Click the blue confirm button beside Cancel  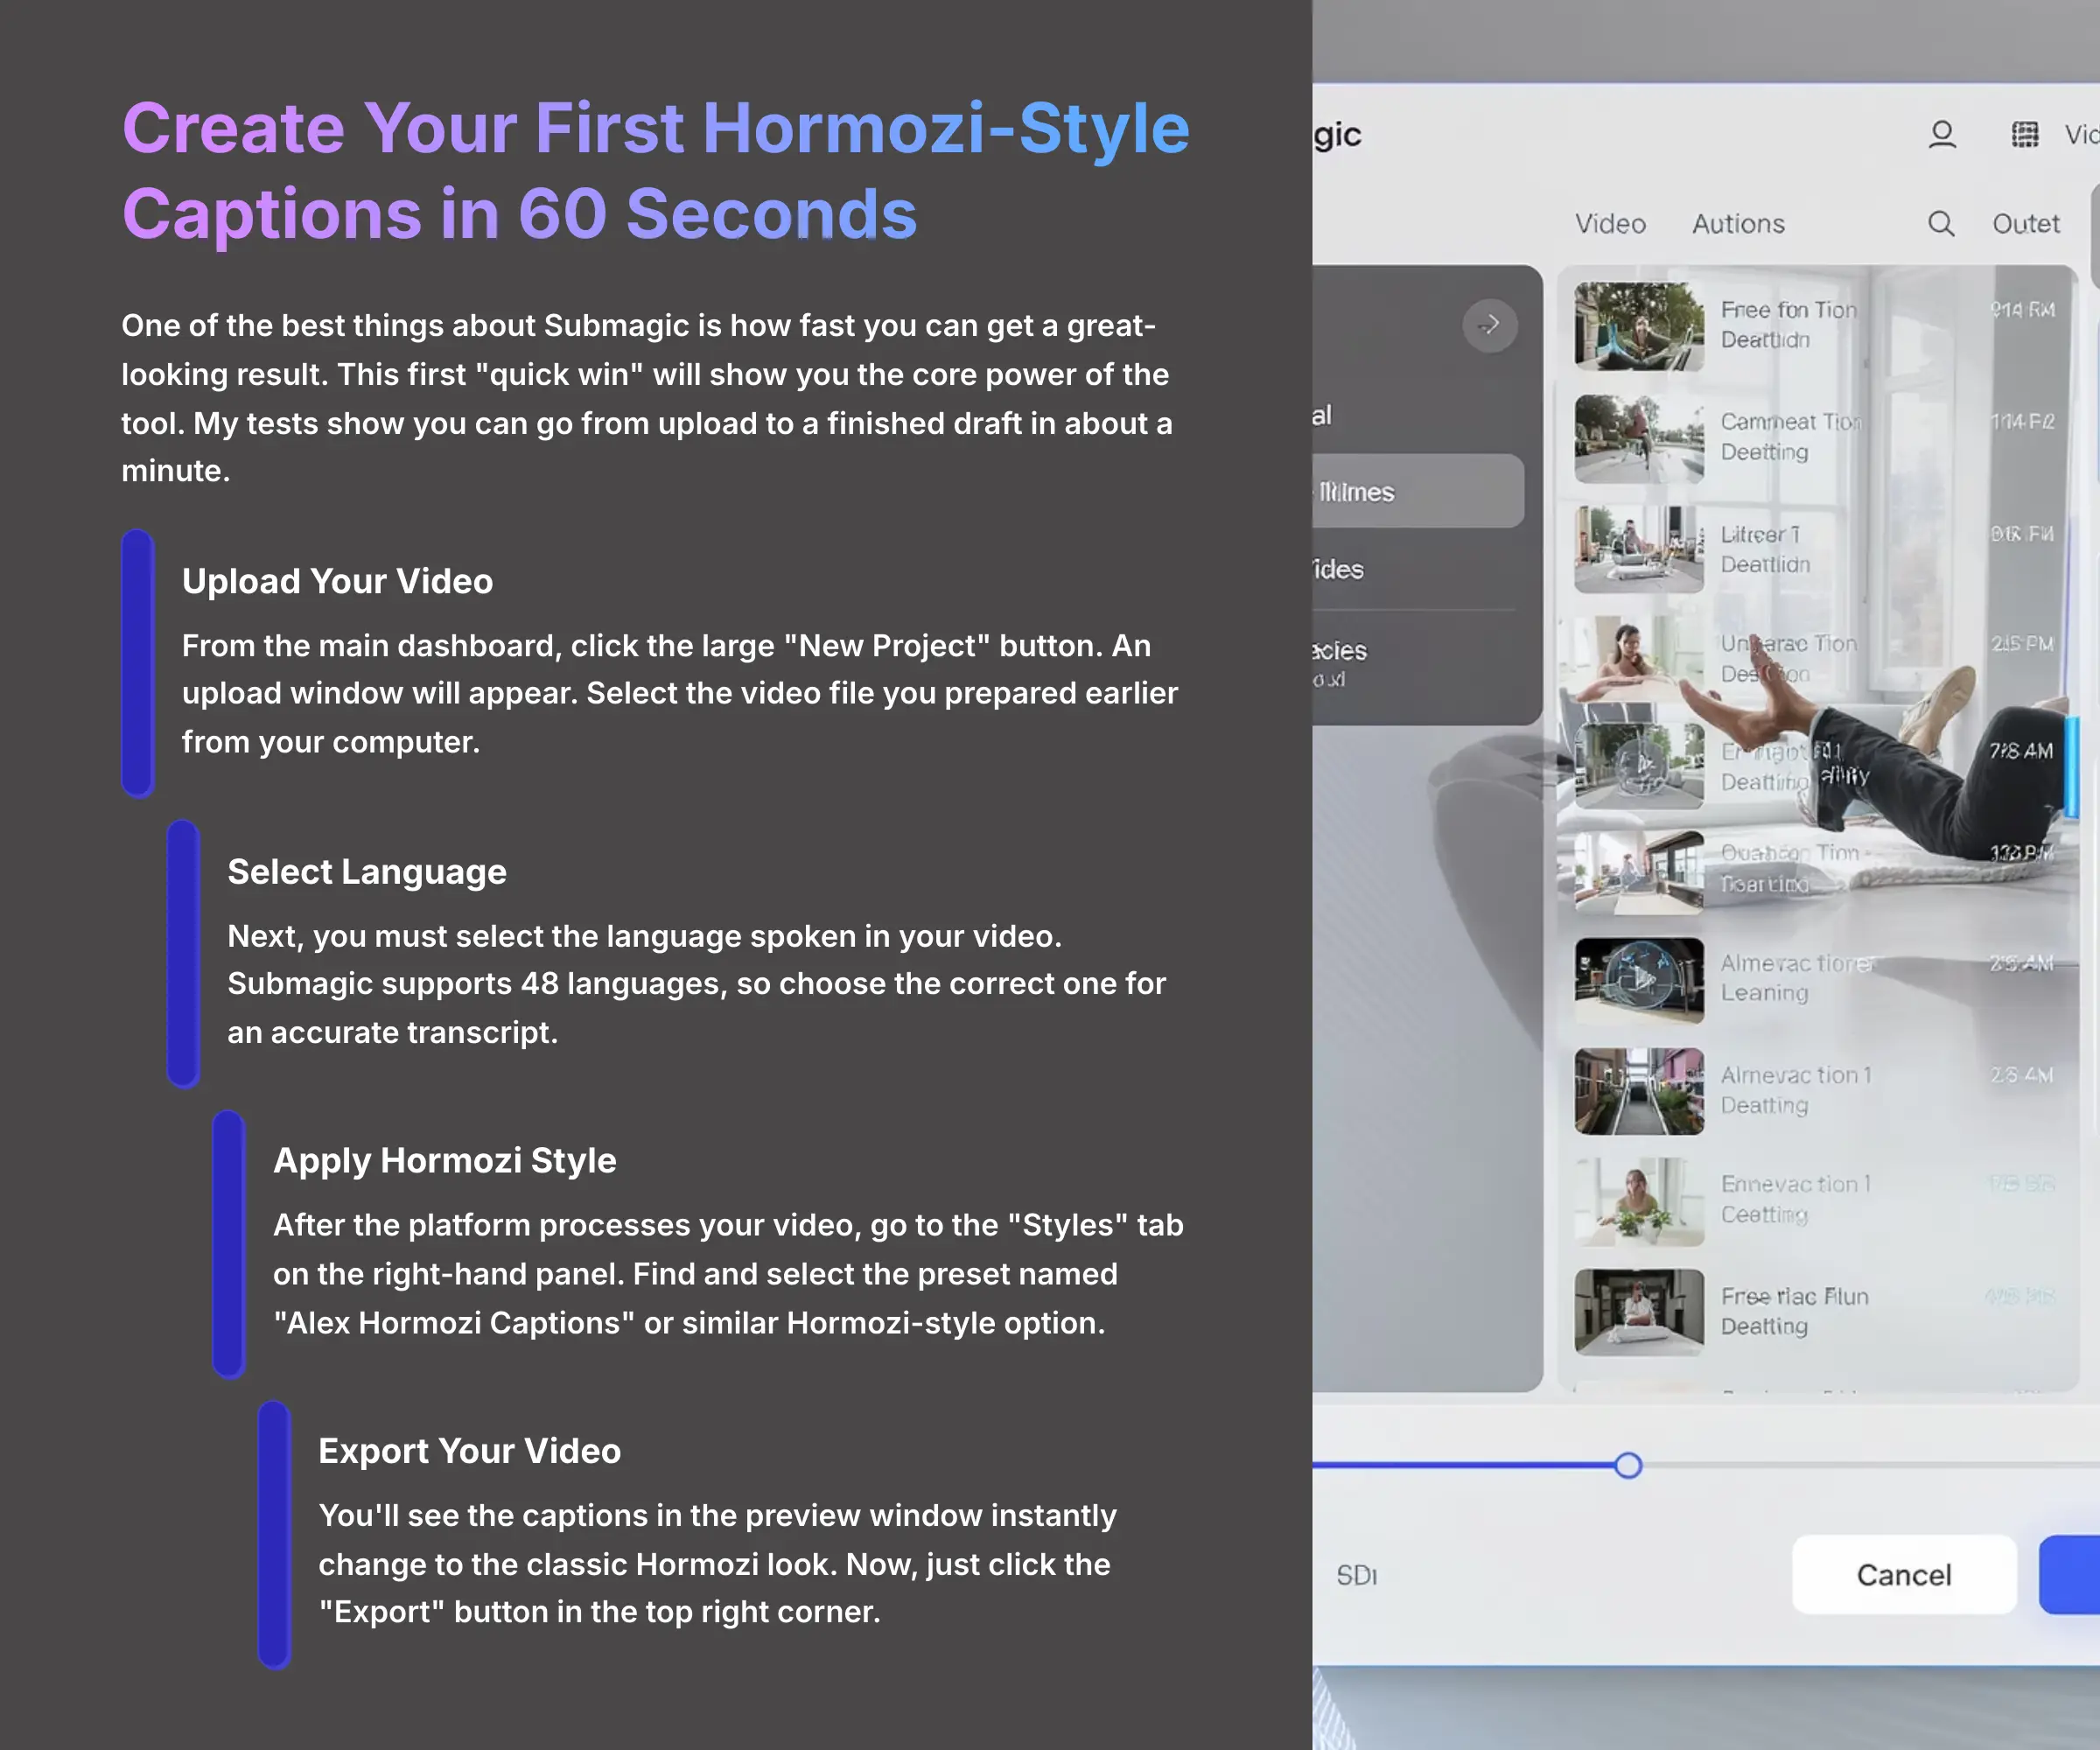2070,1574
